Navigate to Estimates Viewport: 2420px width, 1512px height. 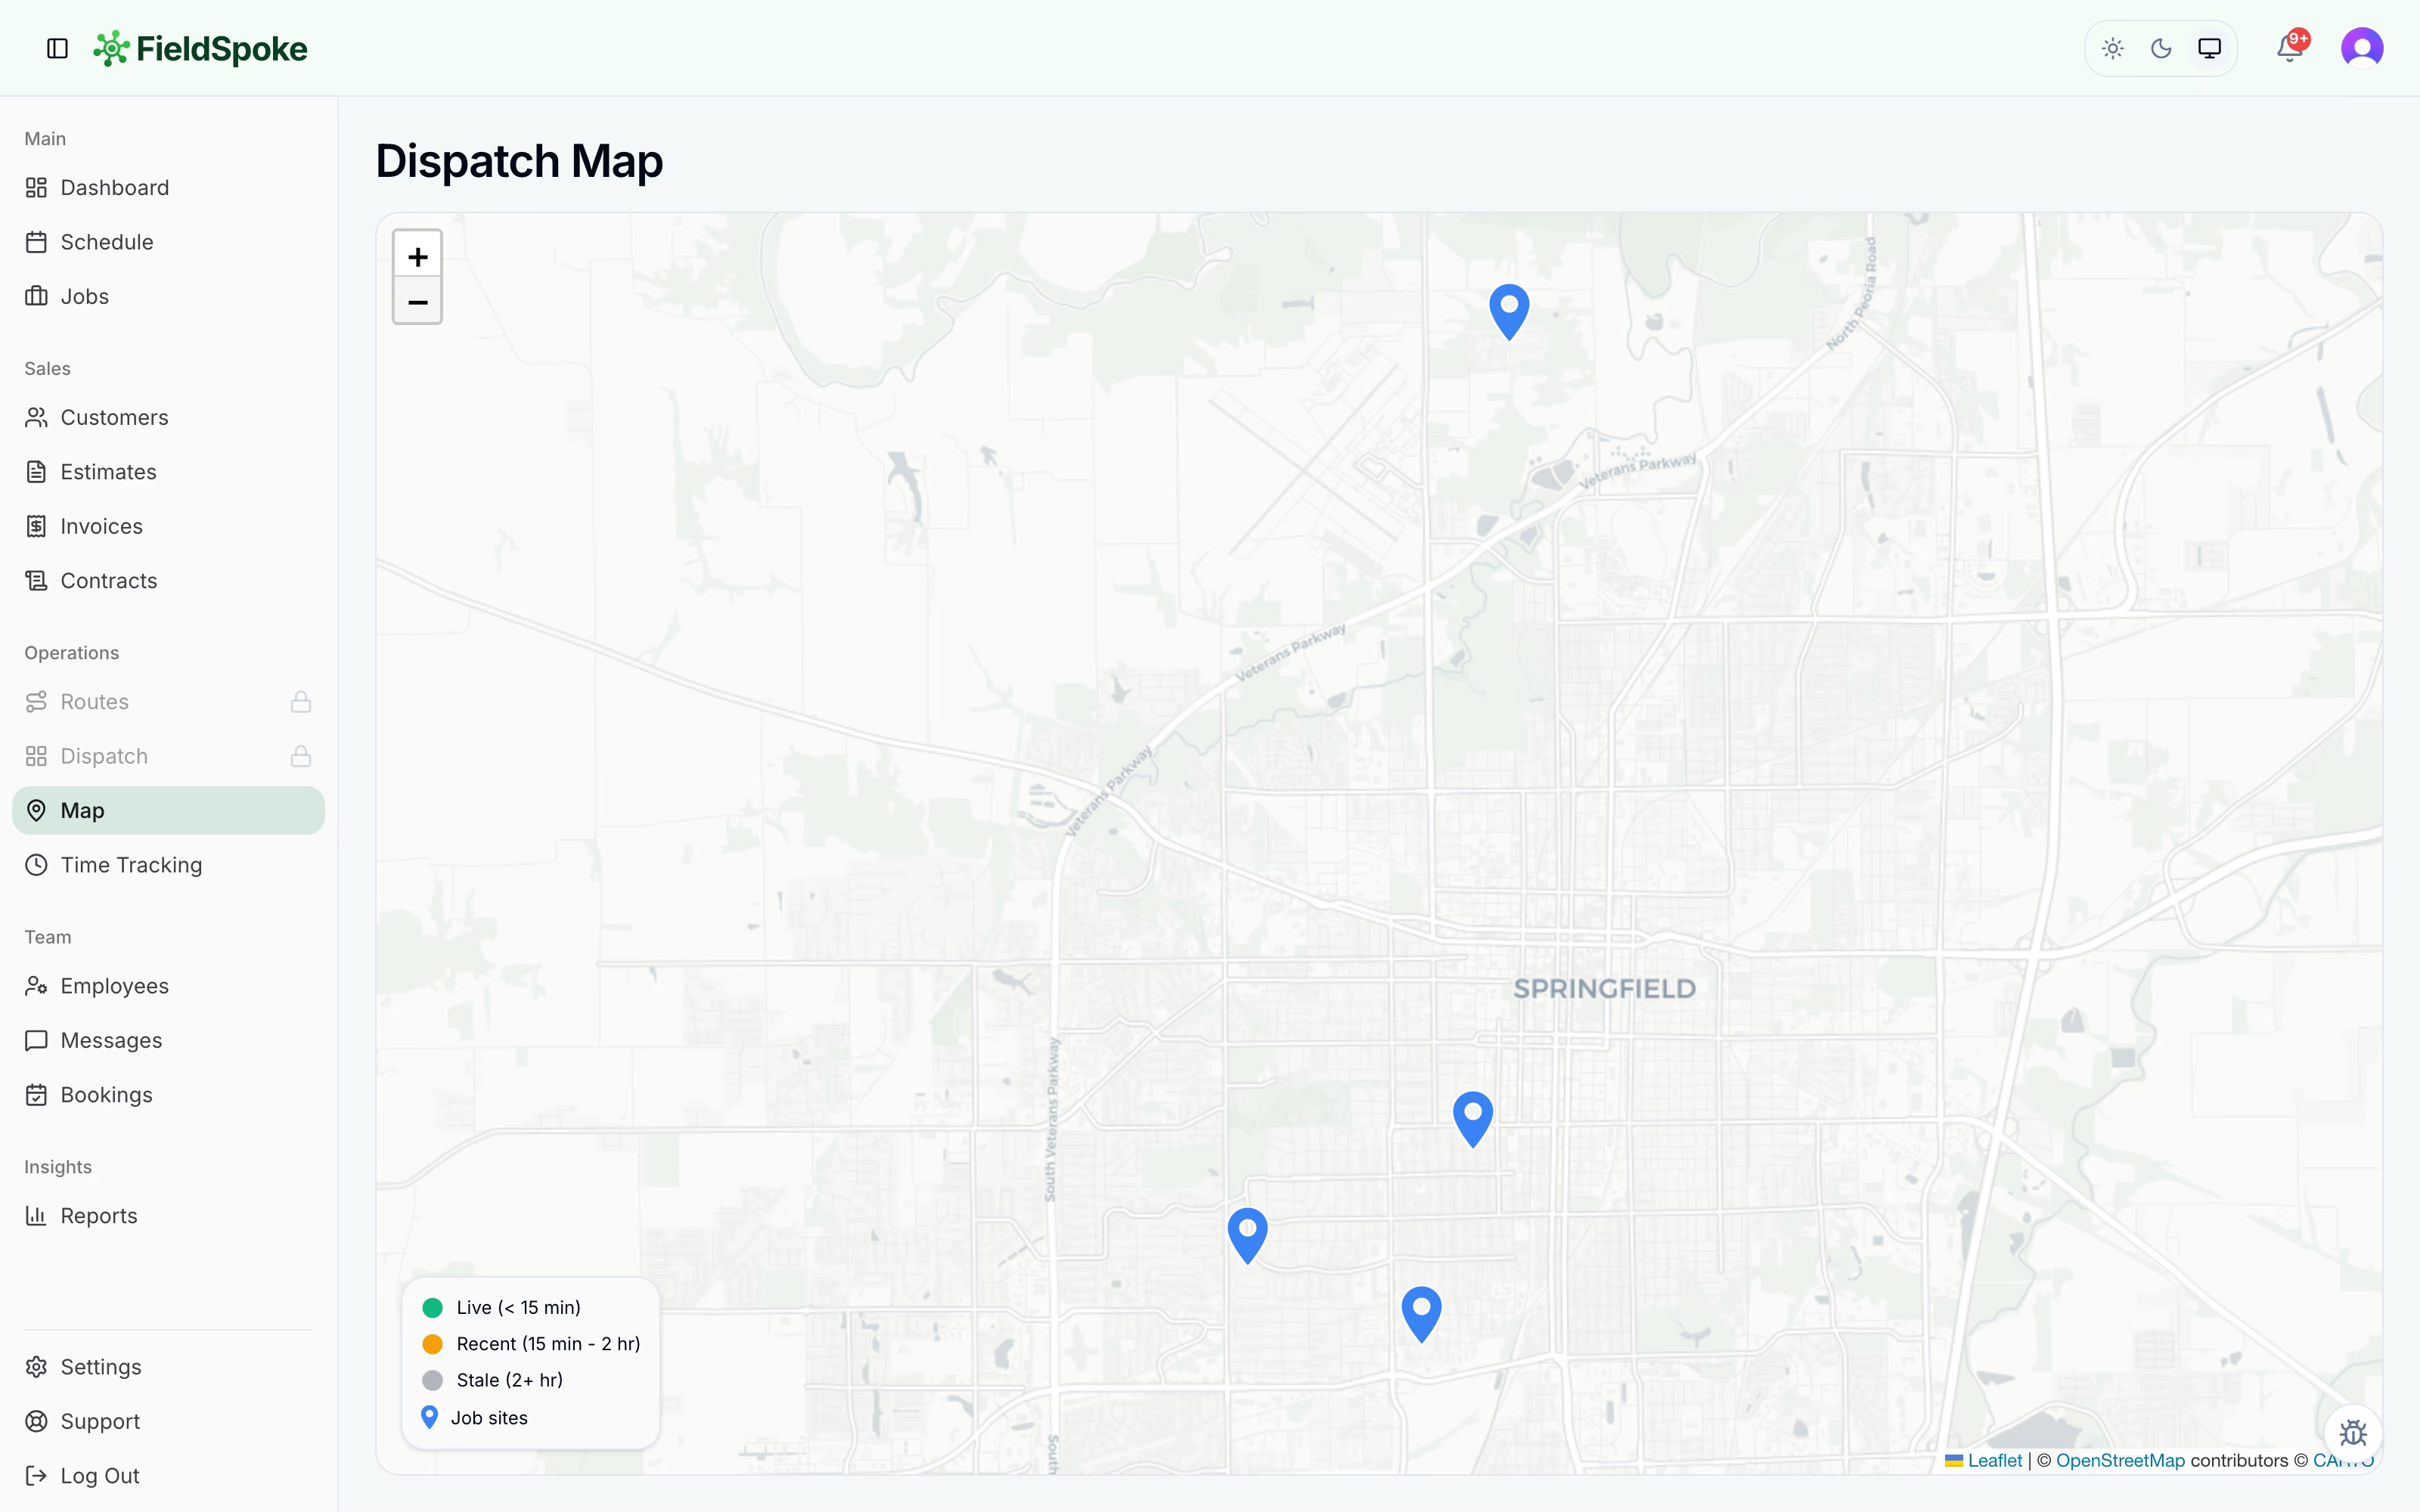pyautogui.click(x=168, y=472)
